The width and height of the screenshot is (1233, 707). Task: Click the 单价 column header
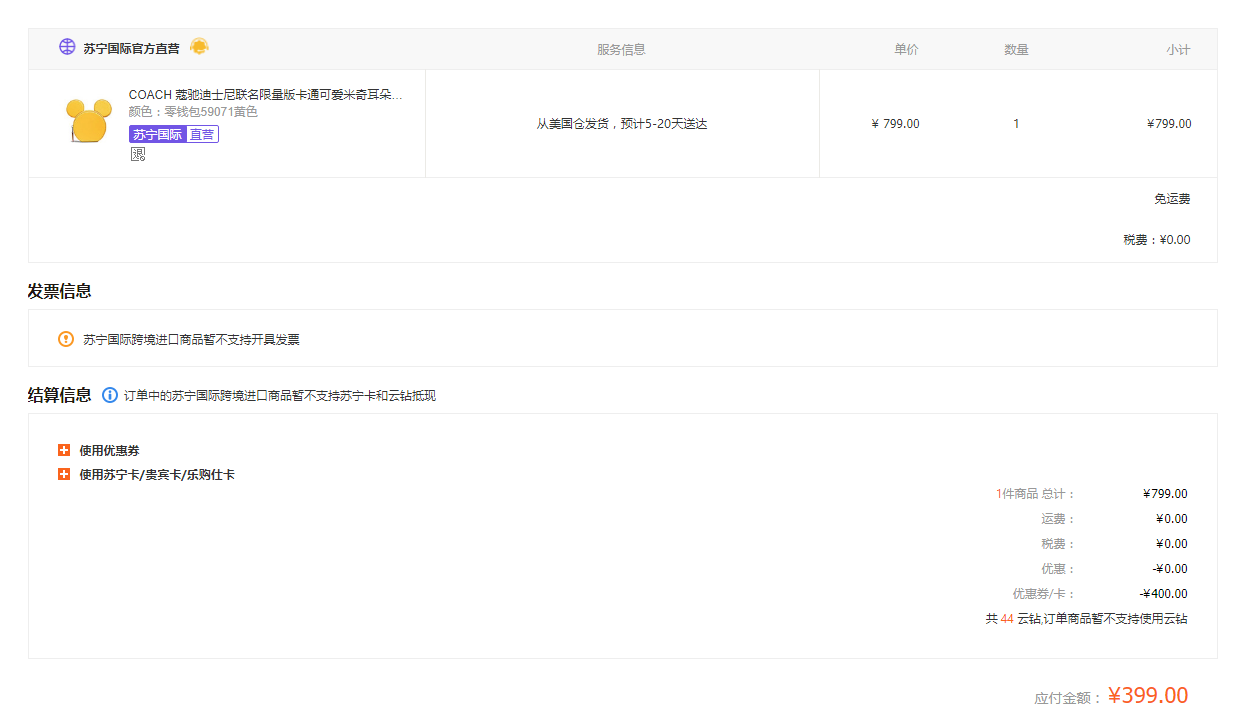tap(906, 49)
